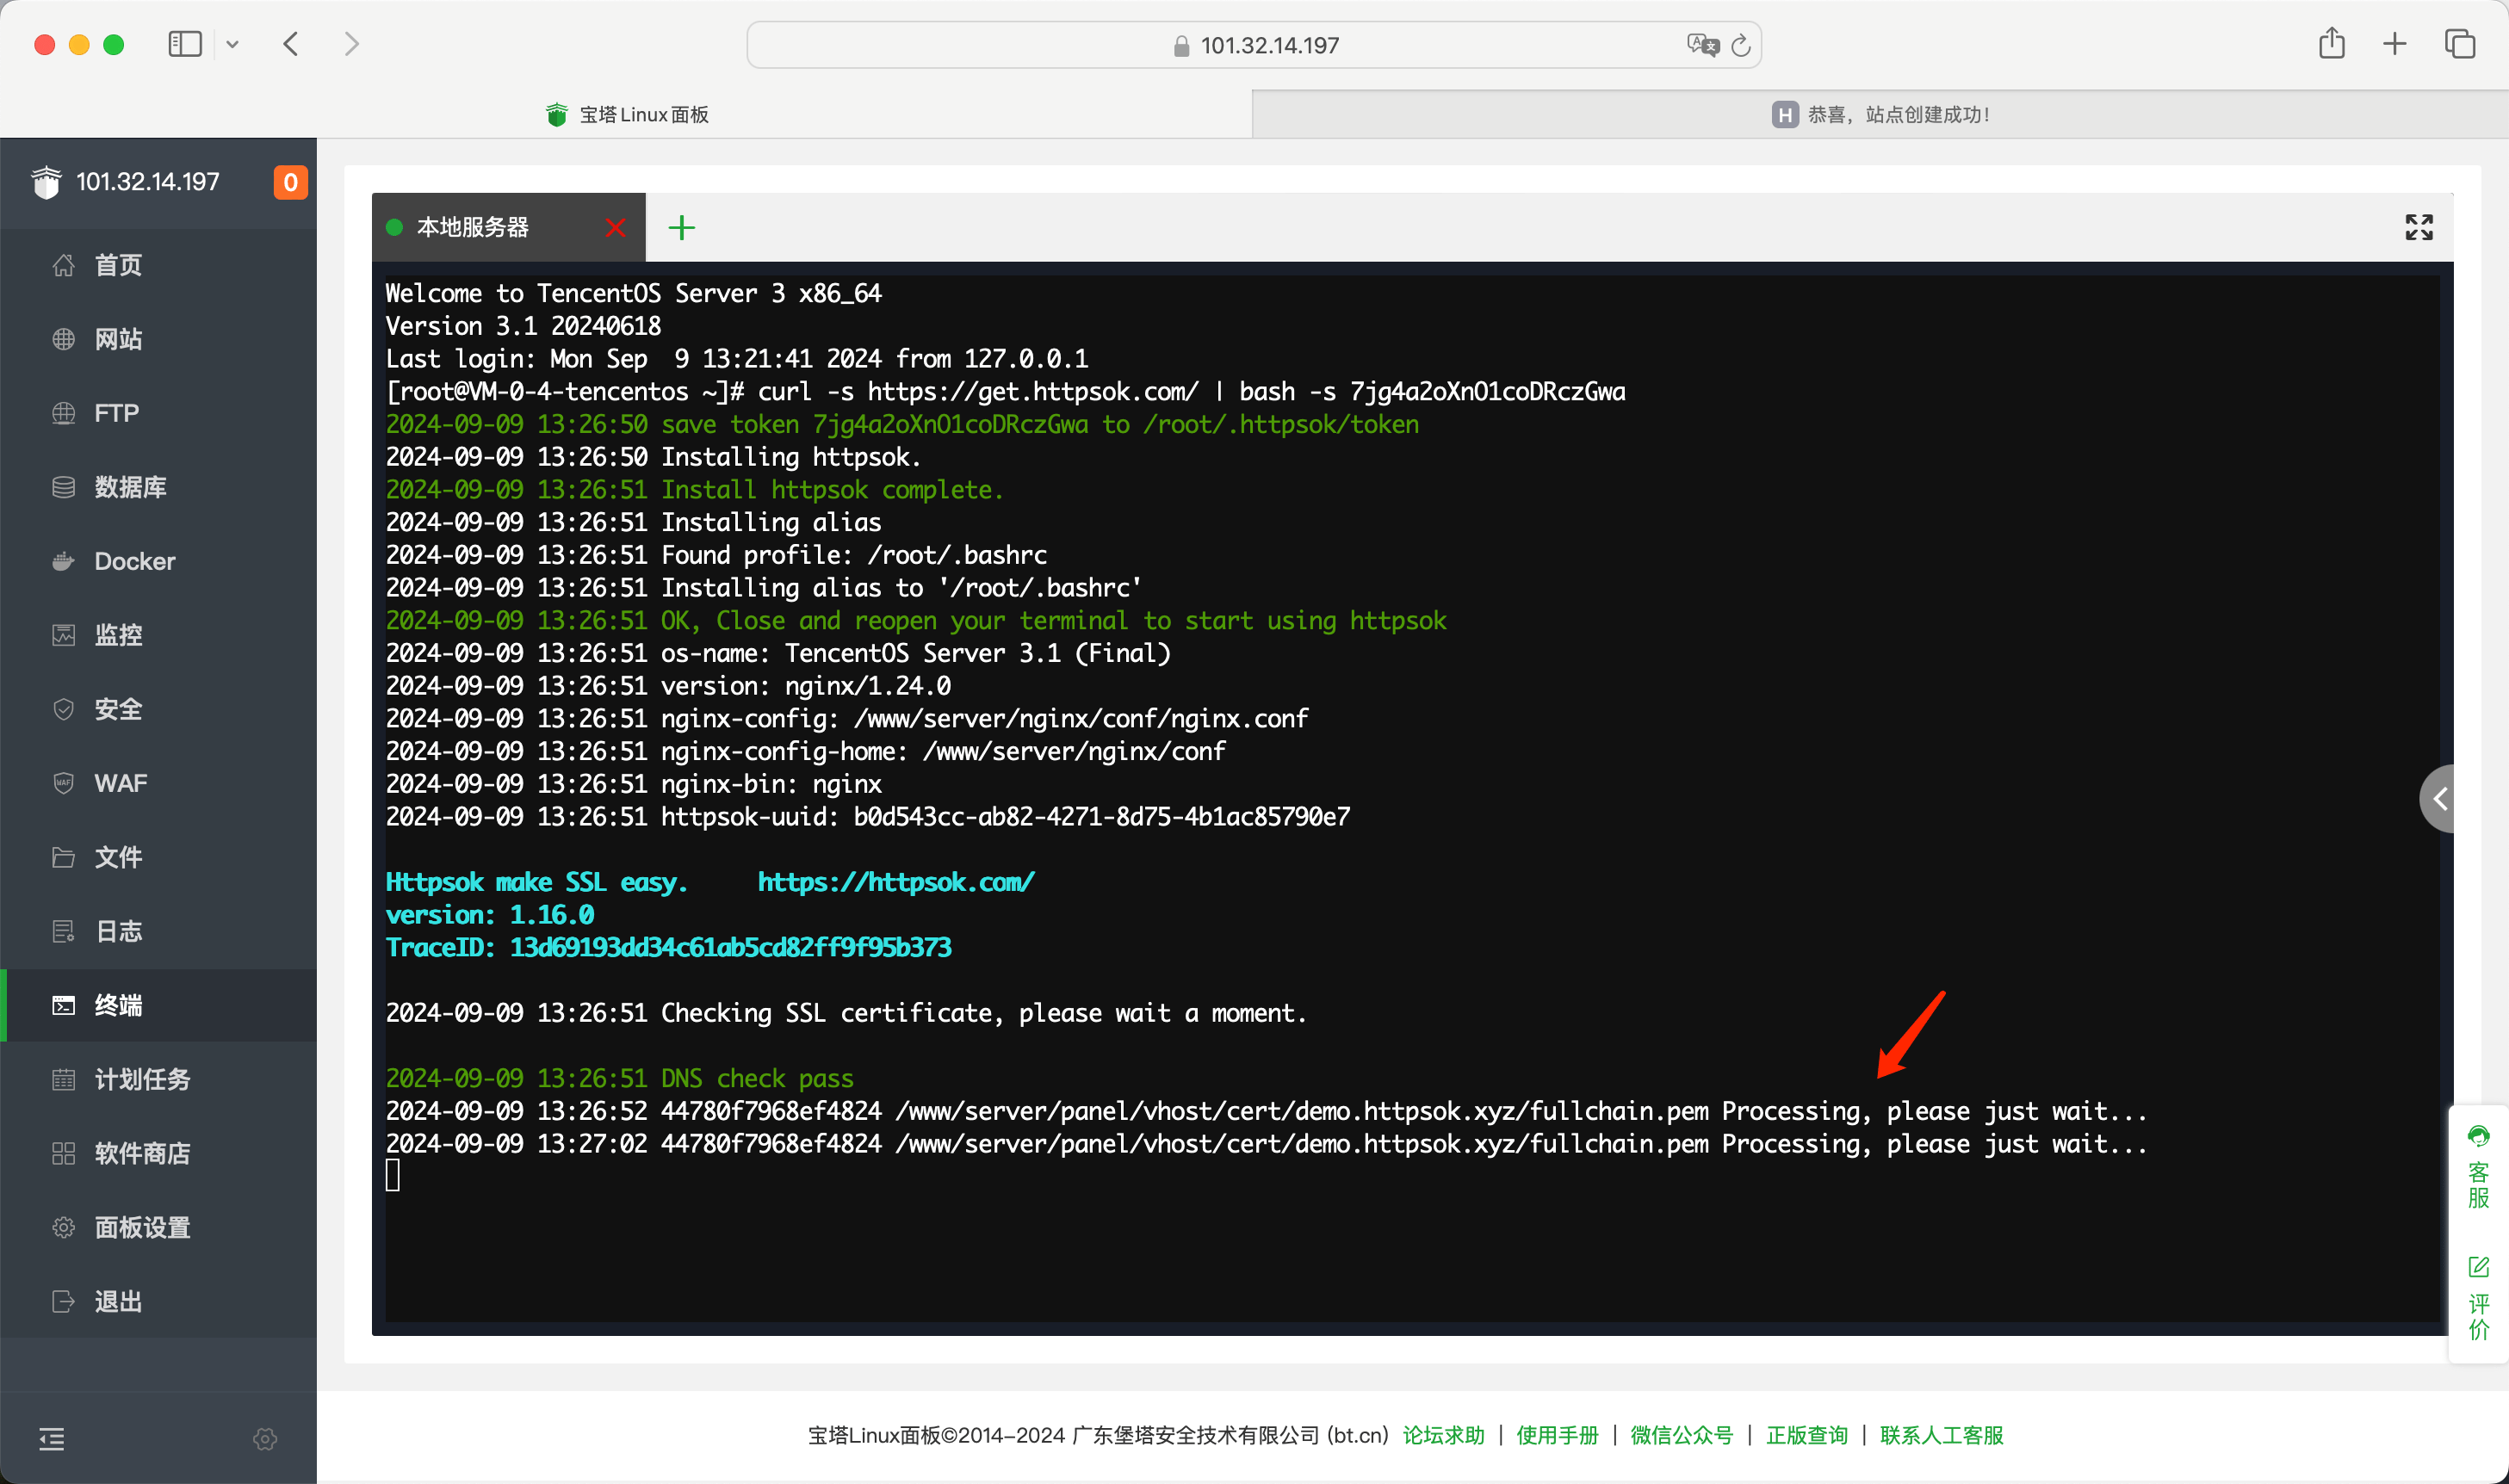Collapse the sidebar menu with bottom-left icon

pos(52,1439)
